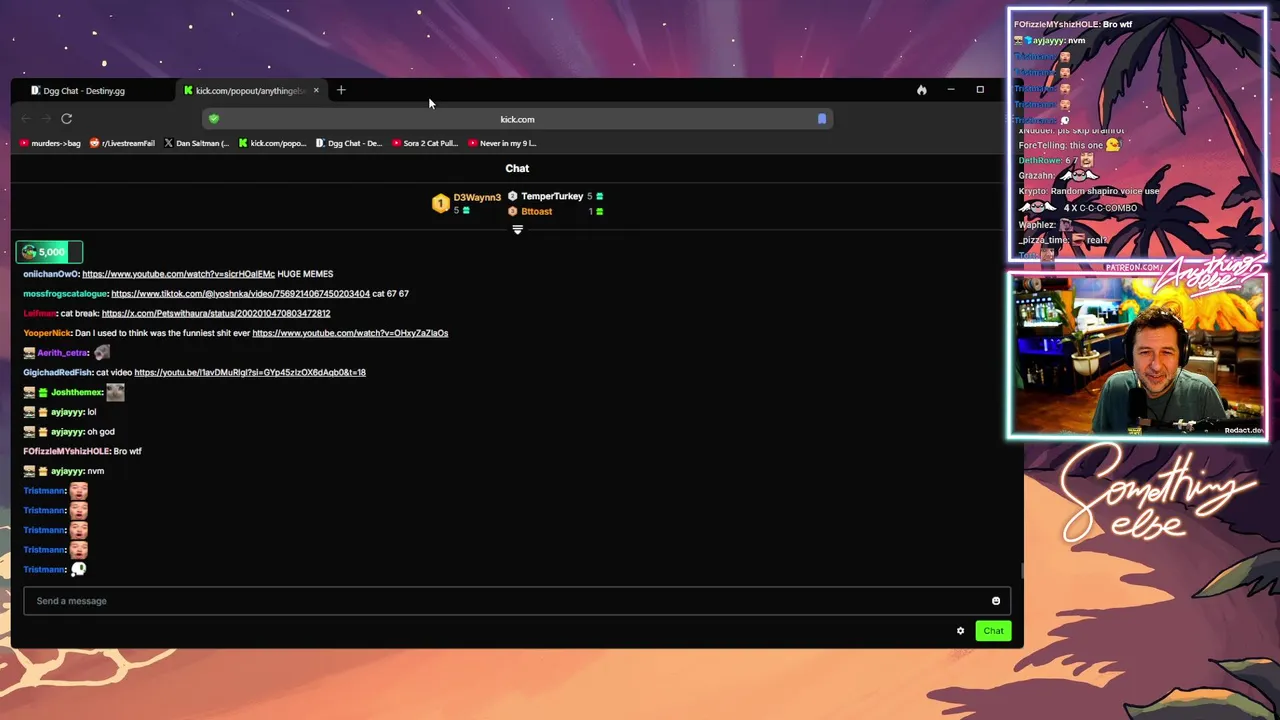Click the chat scrollbar thumb

click(1021, 570)
